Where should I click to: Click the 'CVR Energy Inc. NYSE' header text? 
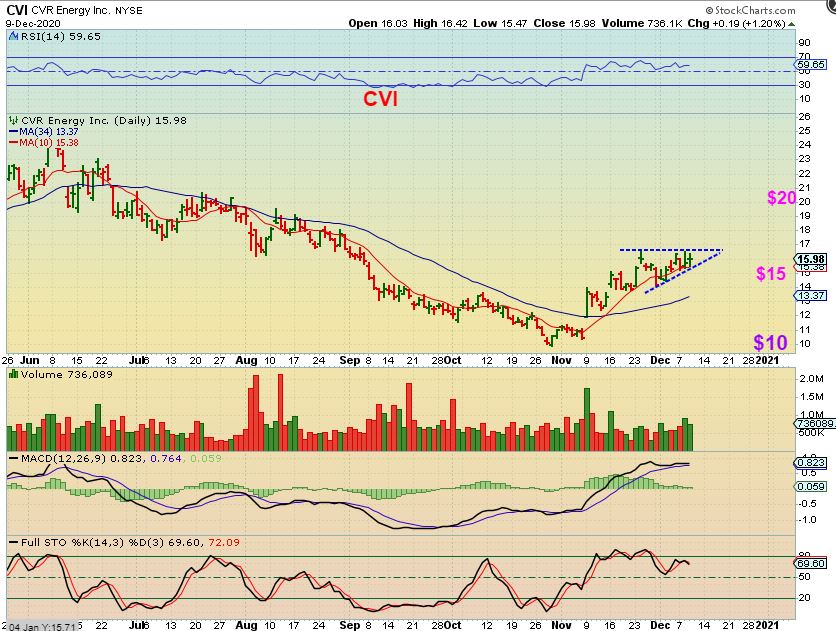pos(87,10)
